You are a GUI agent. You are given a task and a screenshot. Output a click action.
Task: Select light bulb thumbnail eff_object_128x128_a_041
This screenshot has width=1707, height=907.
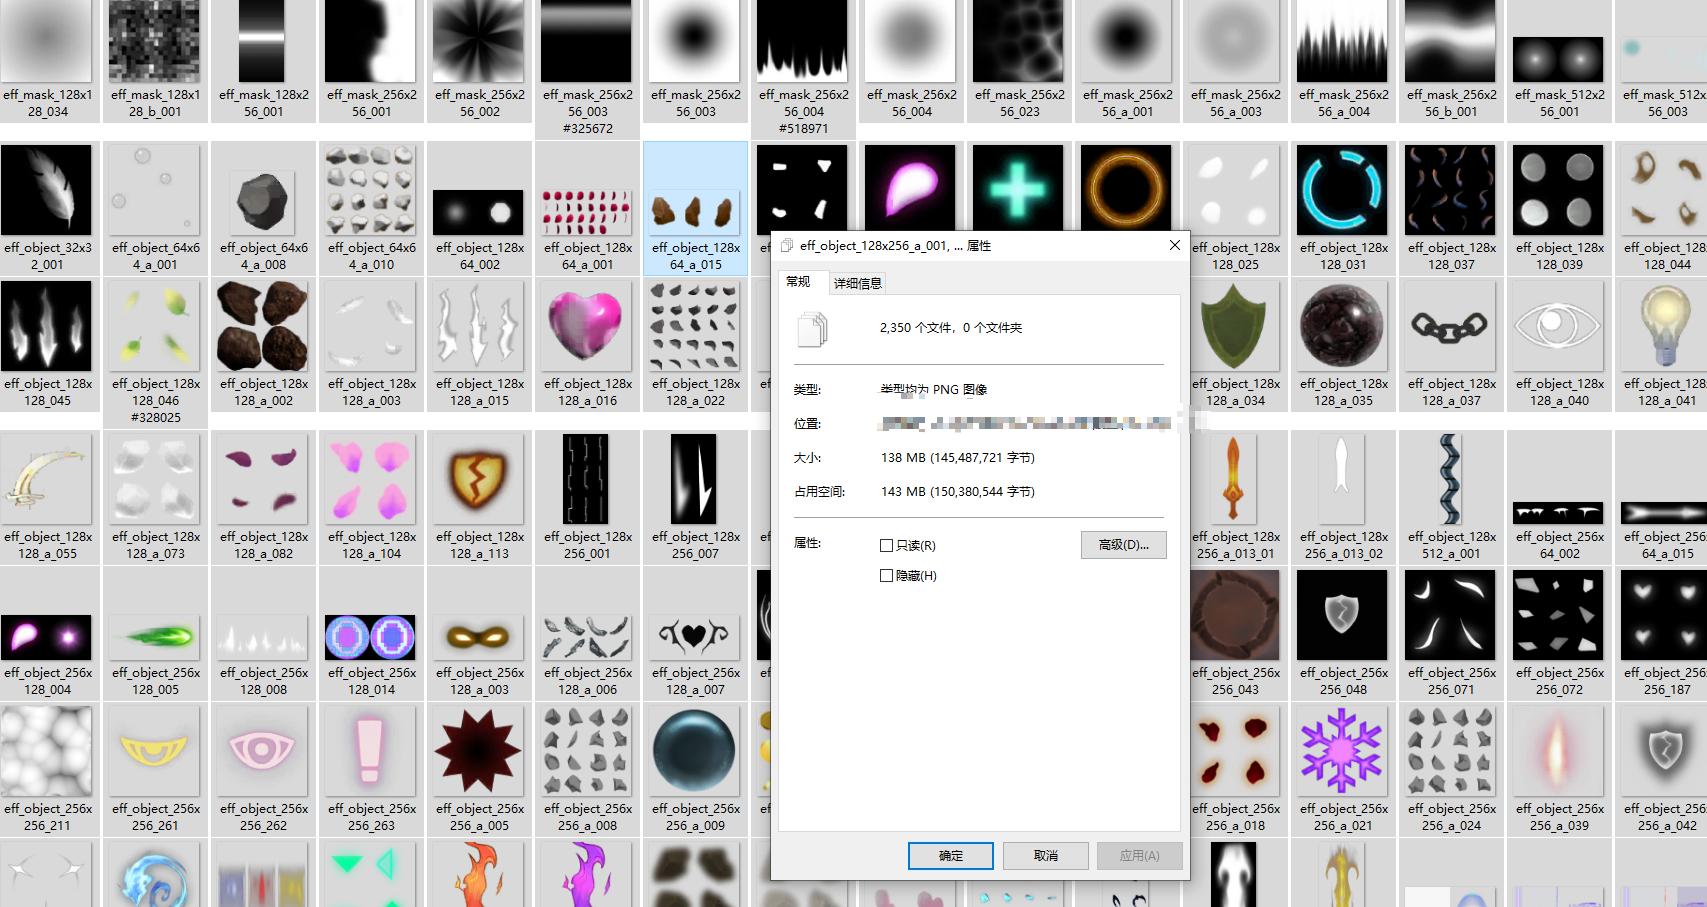pos(1664,326)
